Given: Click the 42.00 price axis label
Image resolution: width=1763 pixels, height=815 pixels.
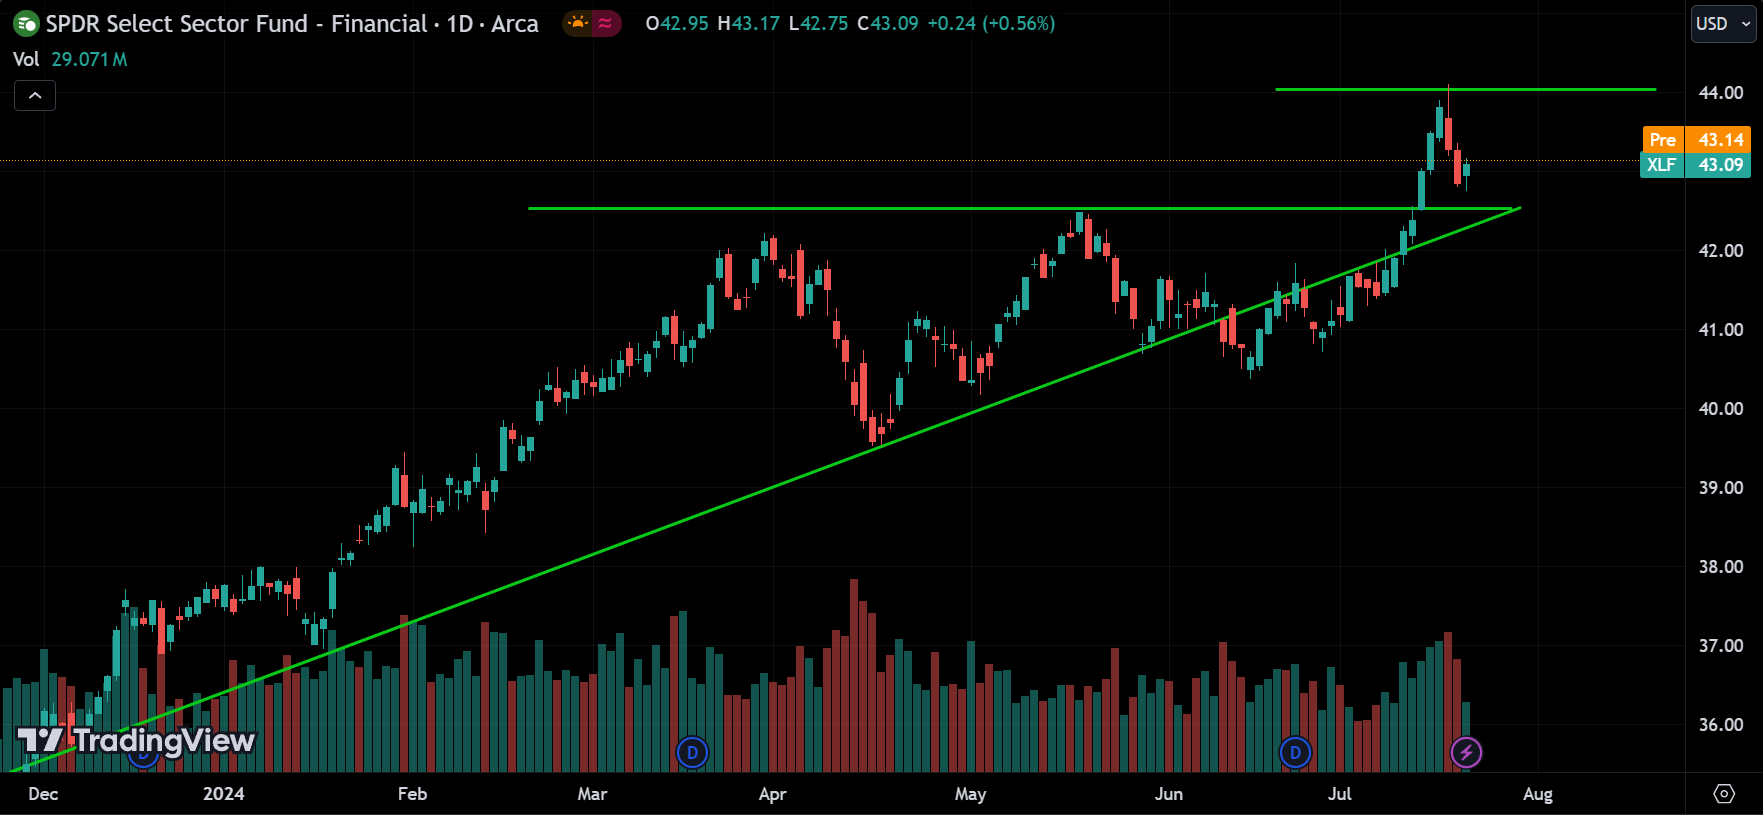Looking at the screenshot, I should [1721, 250].
